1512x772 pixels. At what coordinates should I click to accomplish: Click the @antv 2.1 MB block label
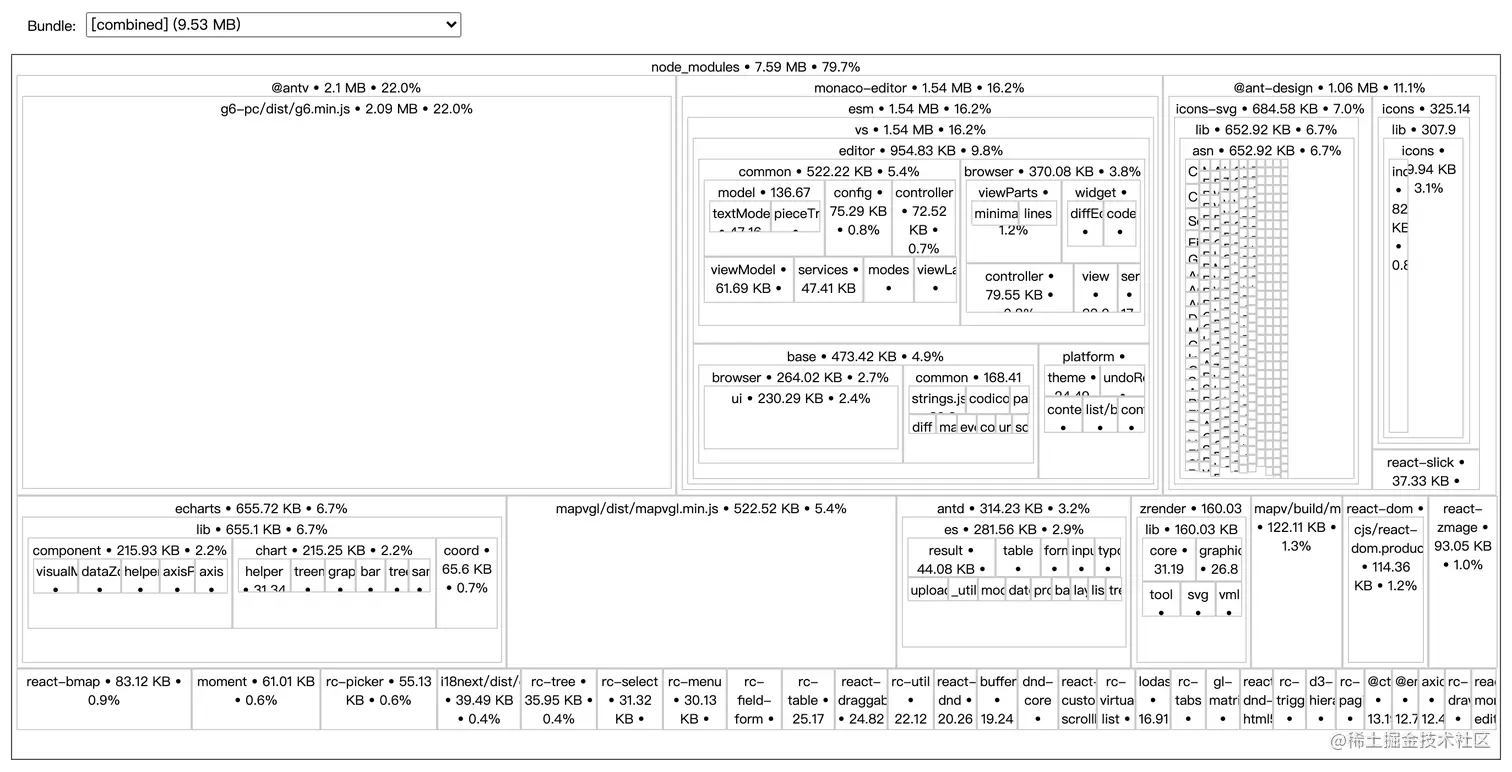click(346, 88)
